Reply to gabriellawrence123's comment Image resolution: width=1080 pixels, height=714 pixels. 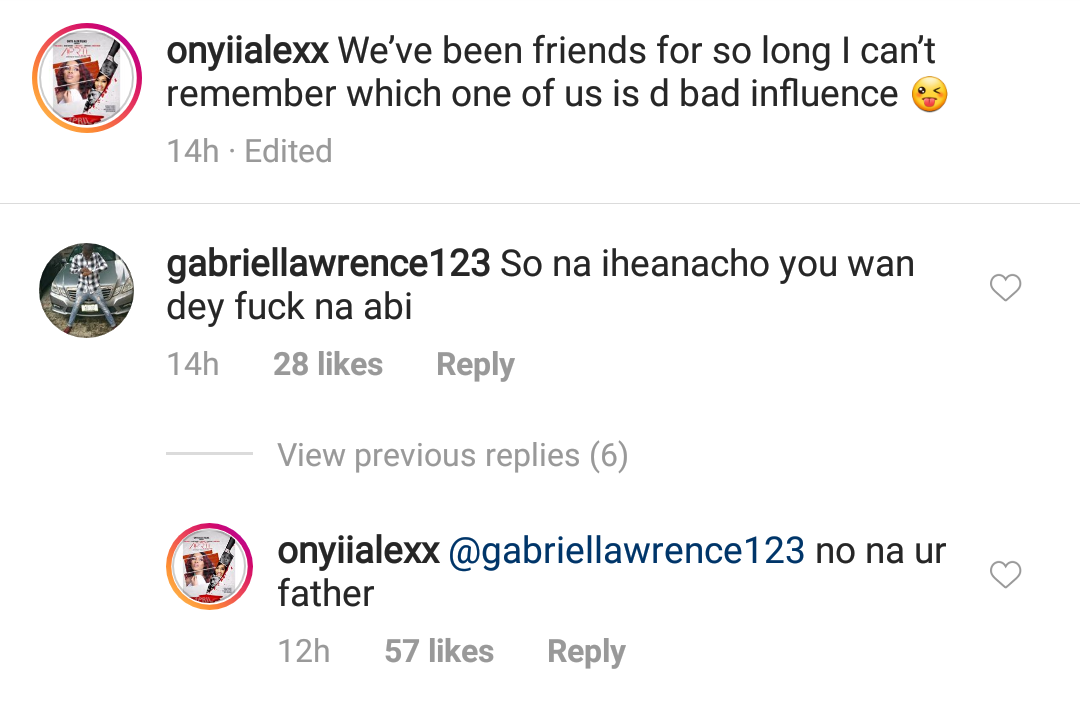pos(475,365)
